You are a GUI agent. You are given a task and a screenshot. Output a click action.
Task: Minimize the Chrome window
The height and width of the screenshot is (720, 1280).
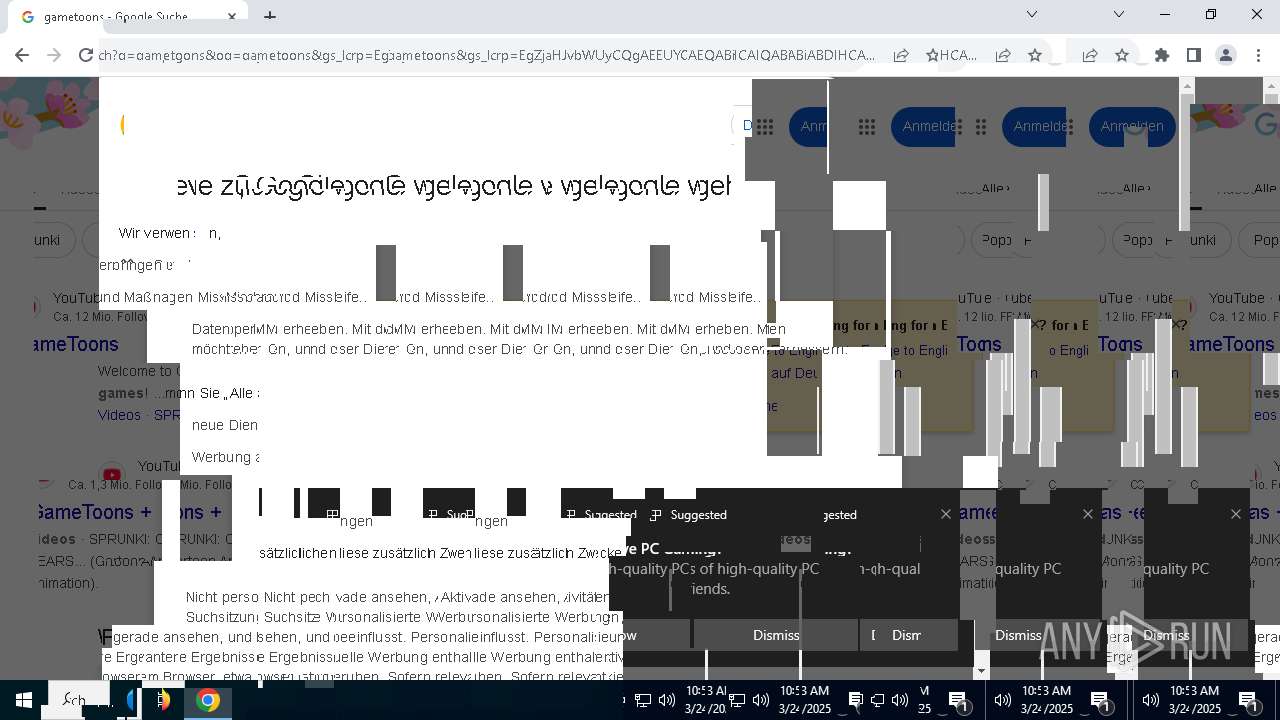tap(1165, 15)
